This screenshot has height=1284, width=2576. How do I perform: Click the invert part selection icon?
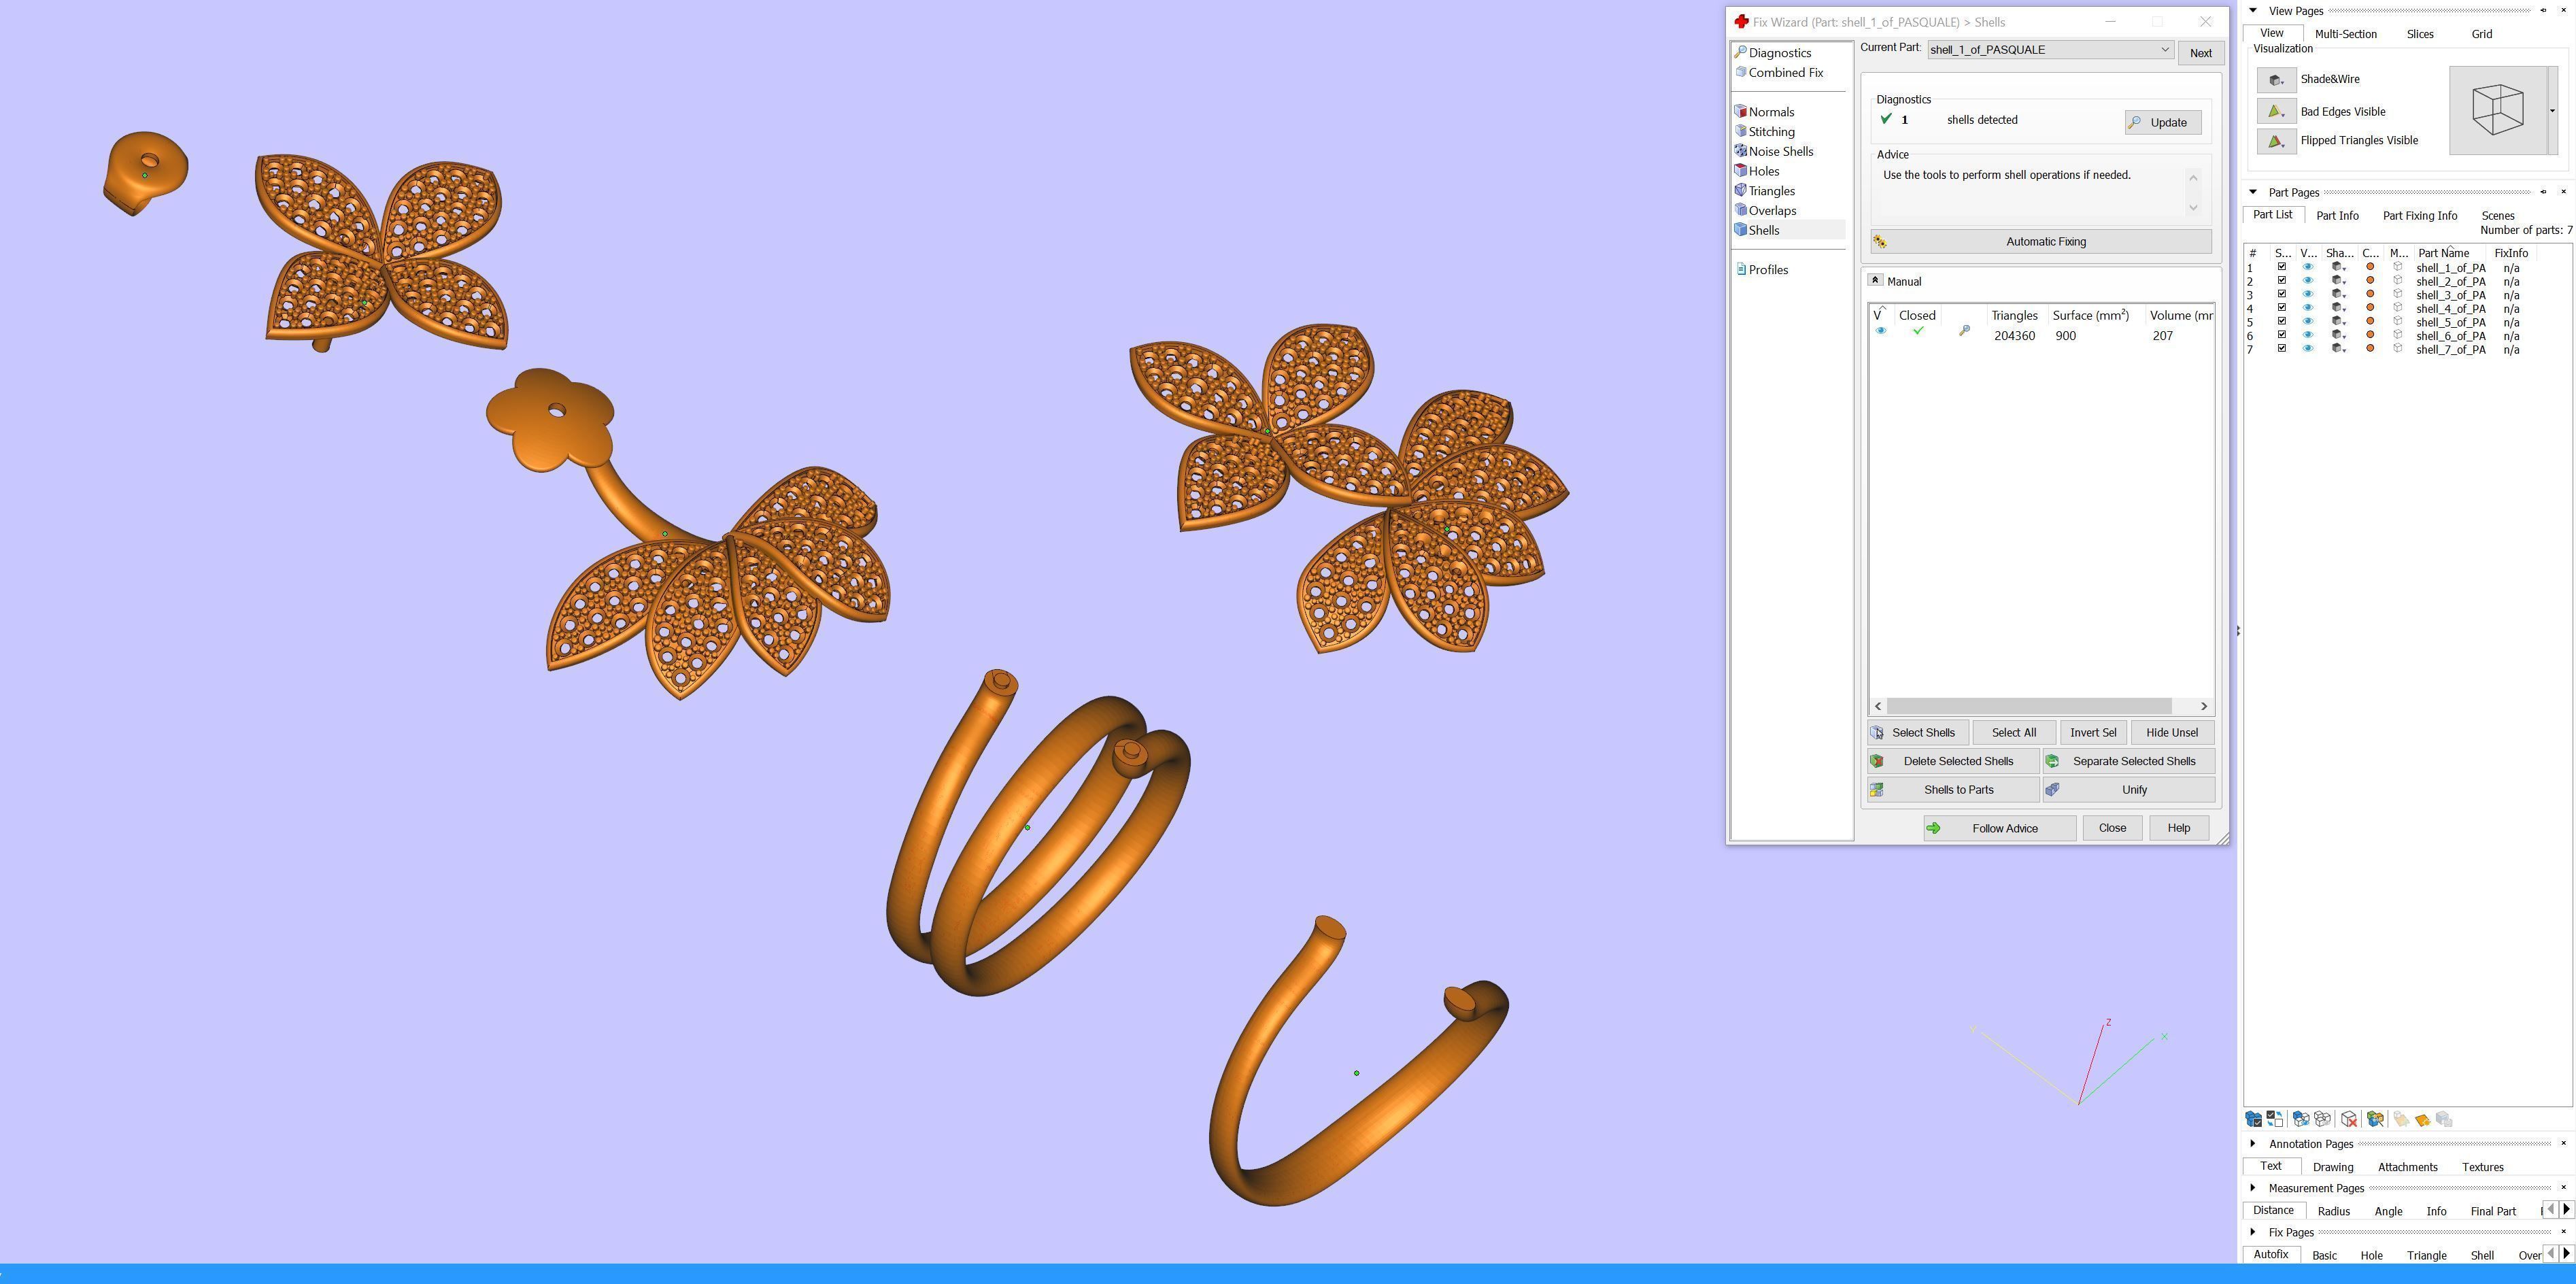click(x=2275, y=1119)
